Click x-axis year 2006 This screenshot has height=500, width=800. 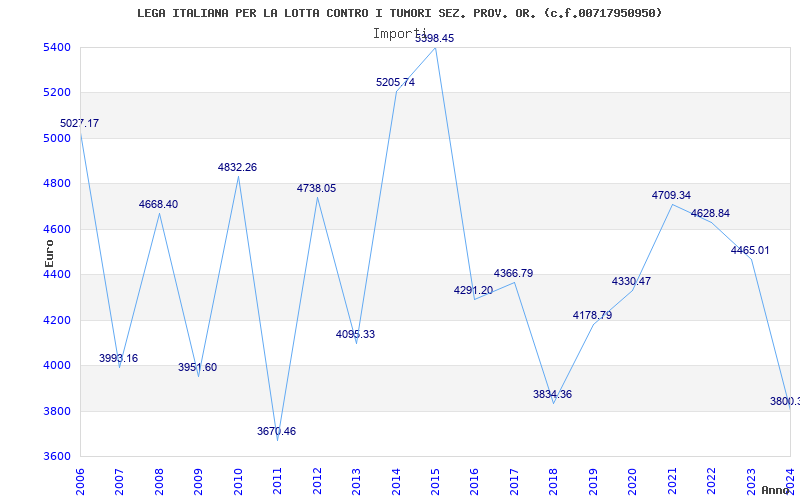point(80,481)
